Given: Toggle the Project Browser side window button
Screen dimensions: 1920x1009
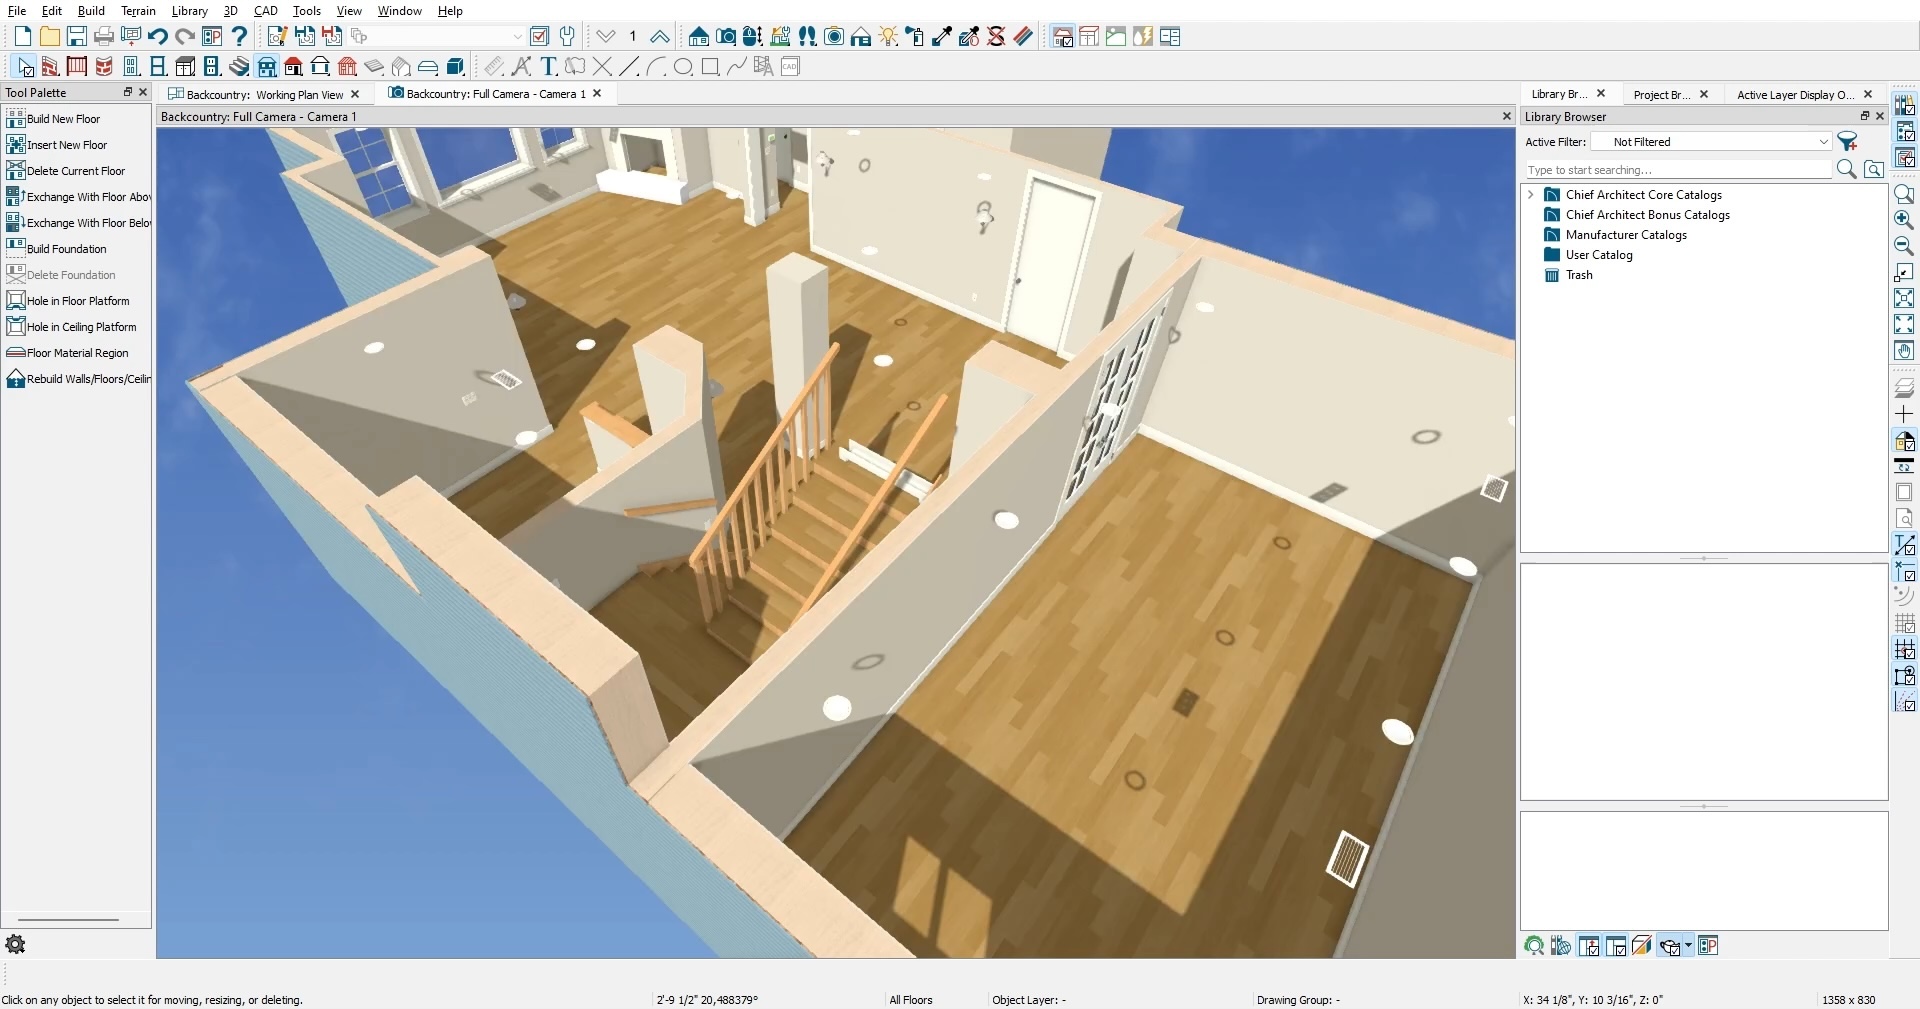Looking at the screenshot, I should pyautogui.click(x=1904, y=132).
